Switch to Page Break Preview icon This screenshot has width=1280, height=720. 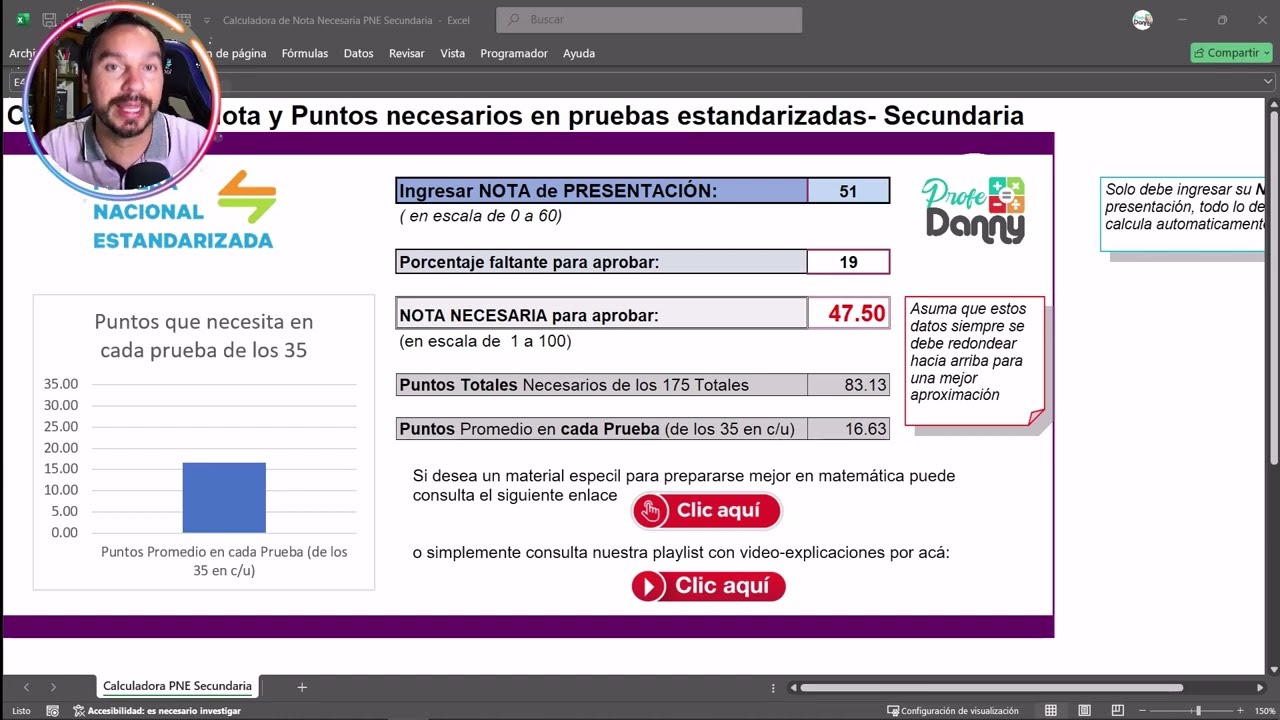click(x=1119, y=711)
